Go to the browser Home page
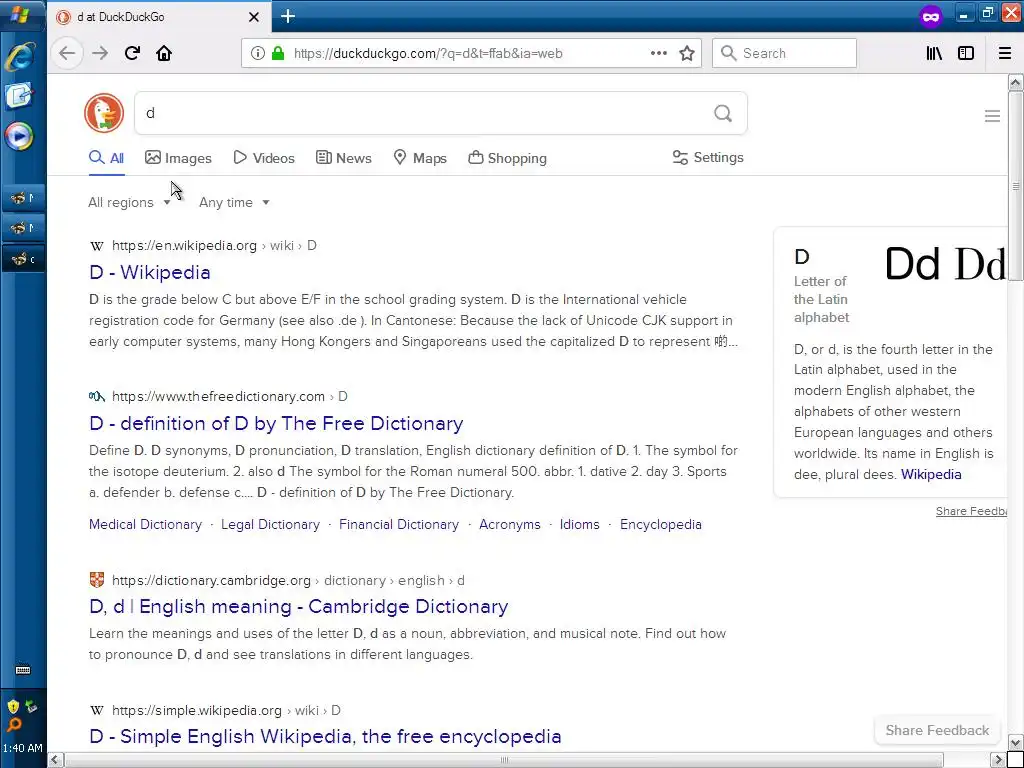The image size is (1024, 768). pos(164,54)
